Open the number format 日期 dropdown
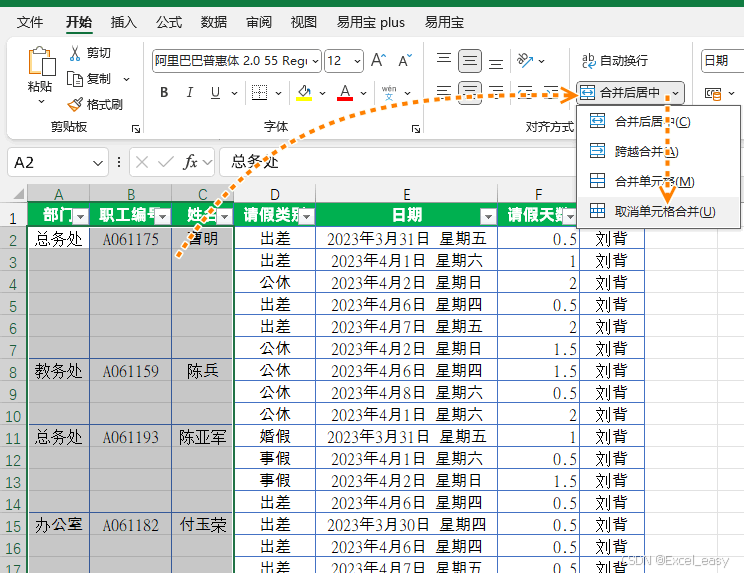Screen dimensions: 744x573 tap(722, 61)
